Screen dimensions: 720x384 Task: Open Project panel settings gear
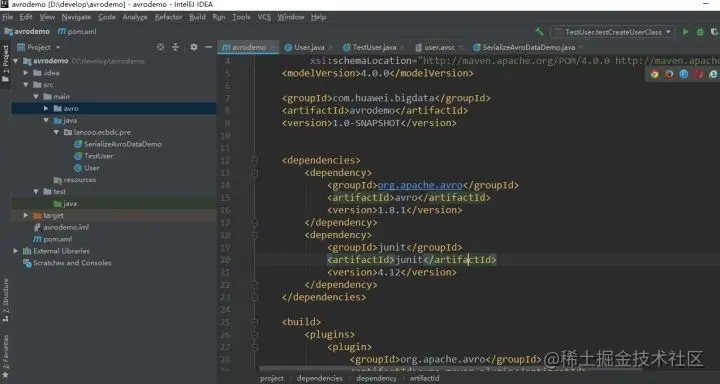coord(194,47)
